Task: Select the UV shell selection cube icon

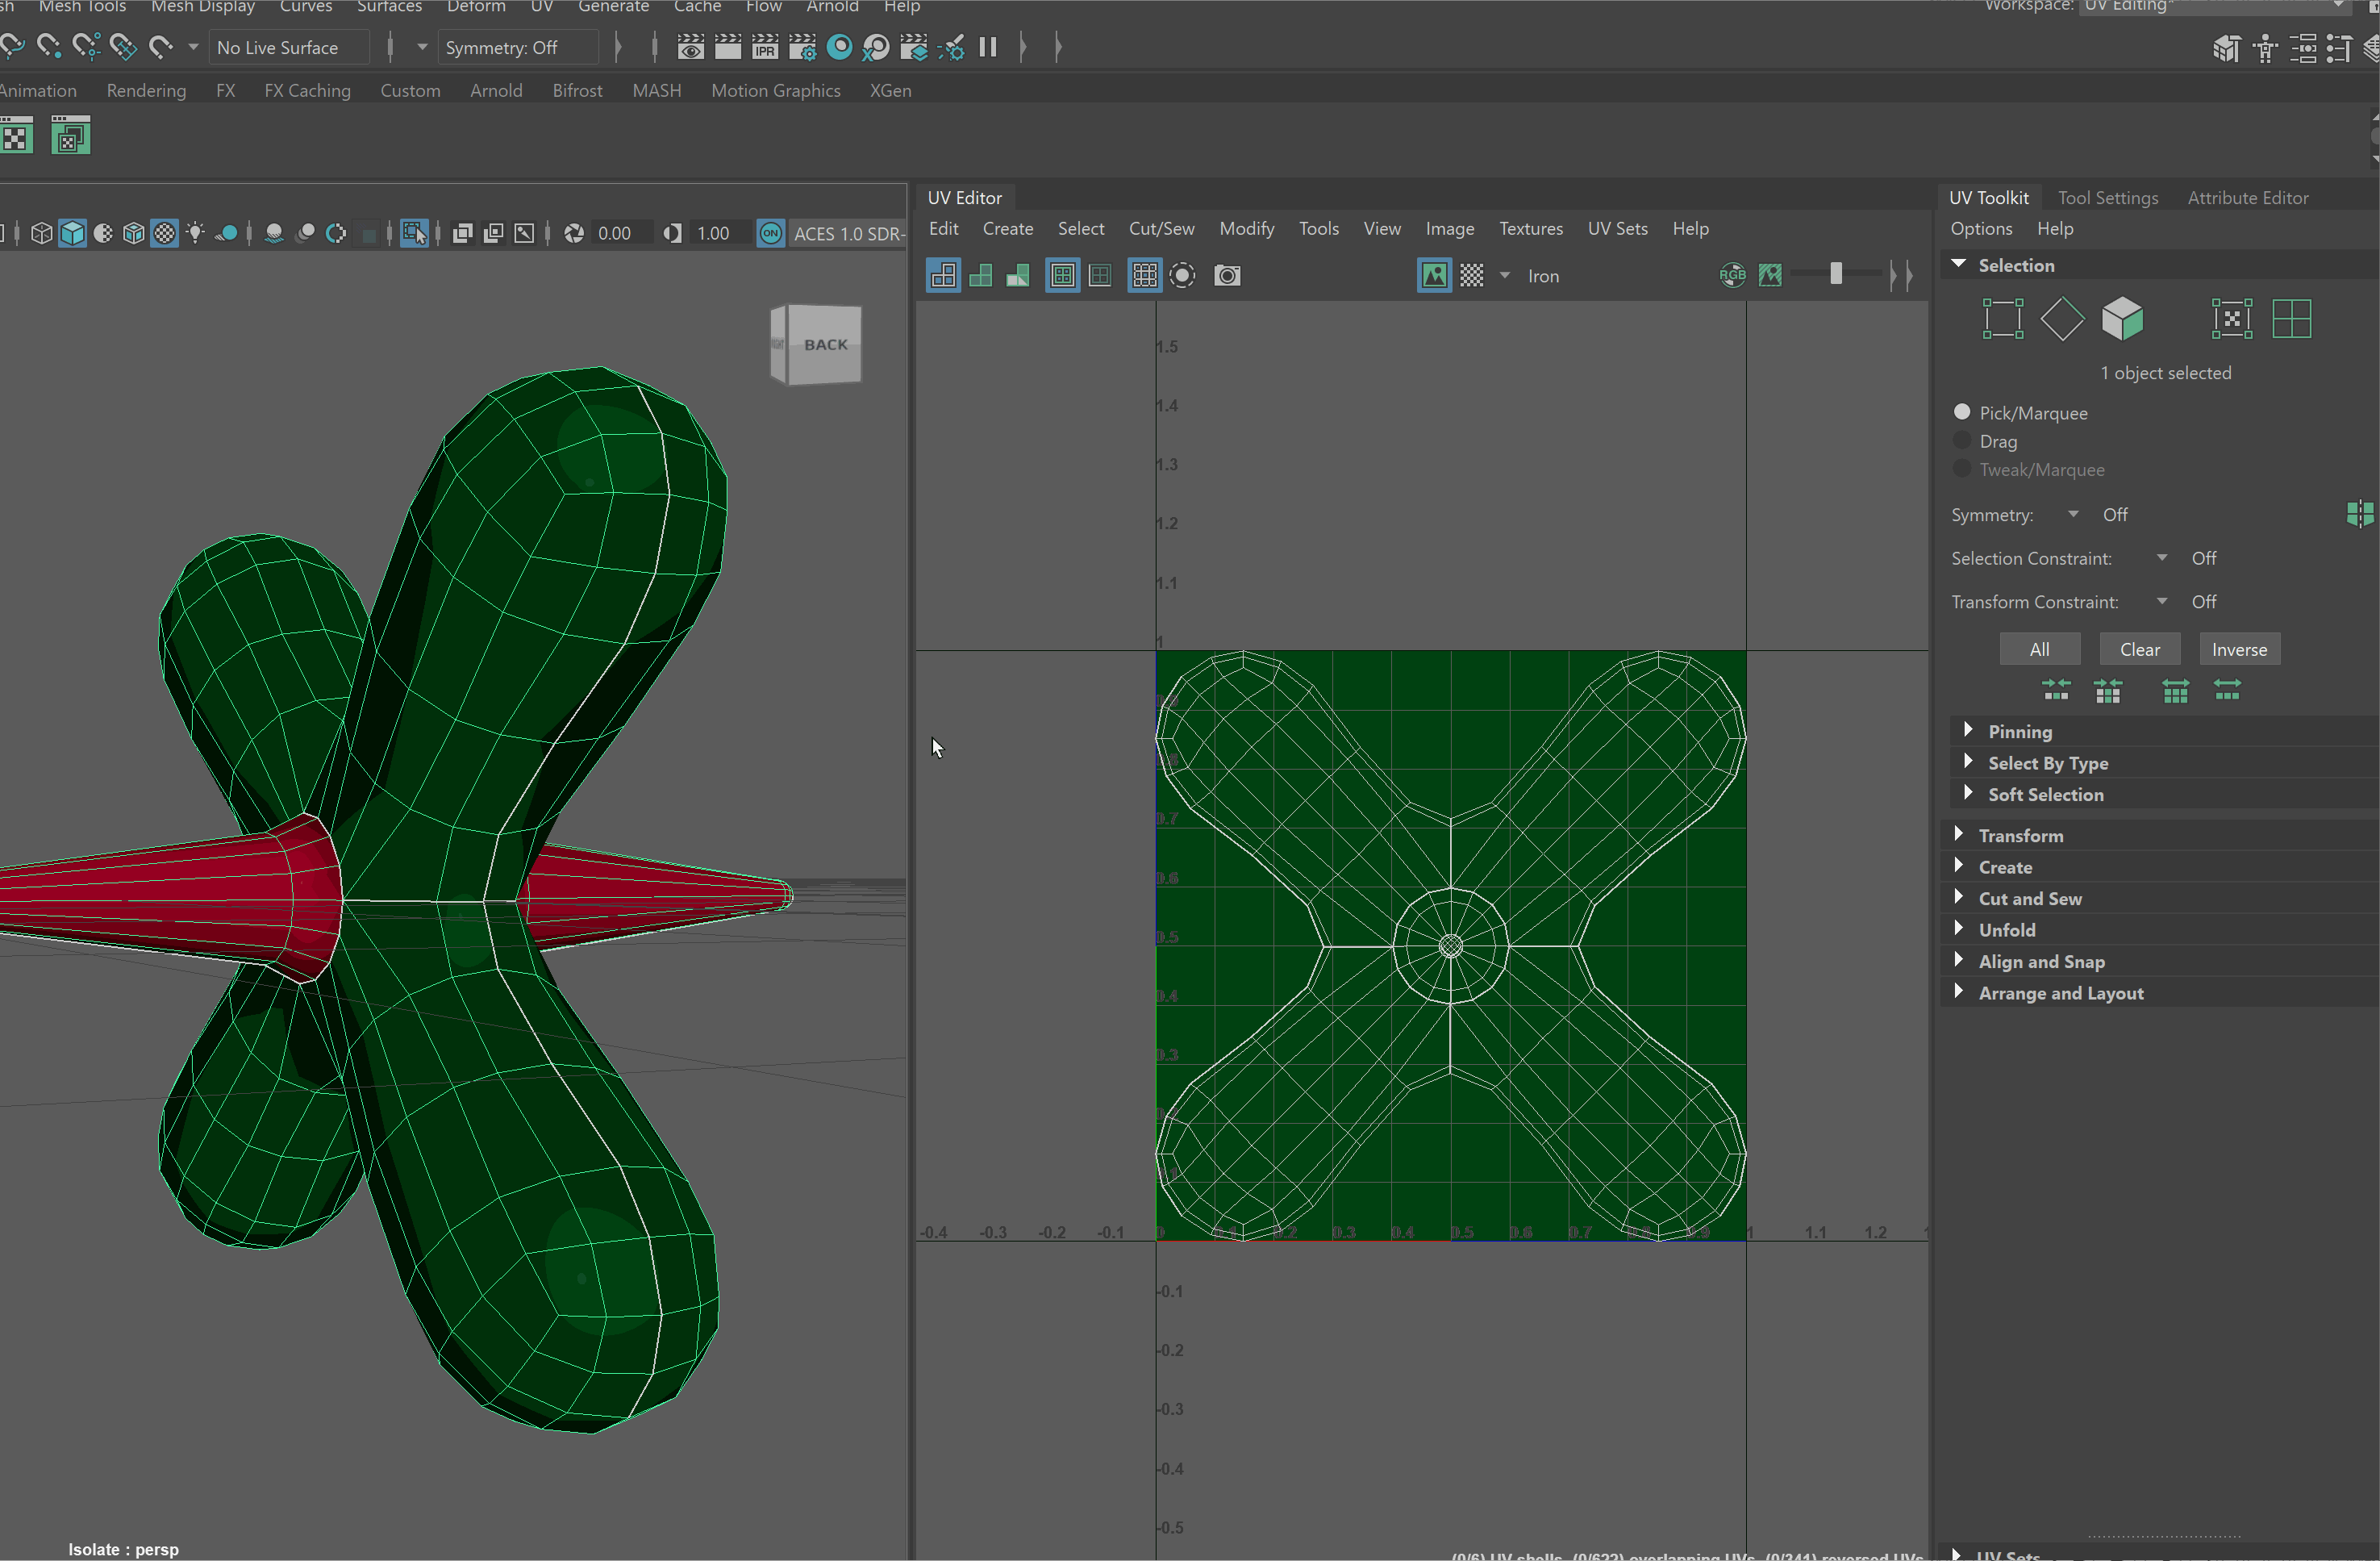Action: tap(2122, 319)
